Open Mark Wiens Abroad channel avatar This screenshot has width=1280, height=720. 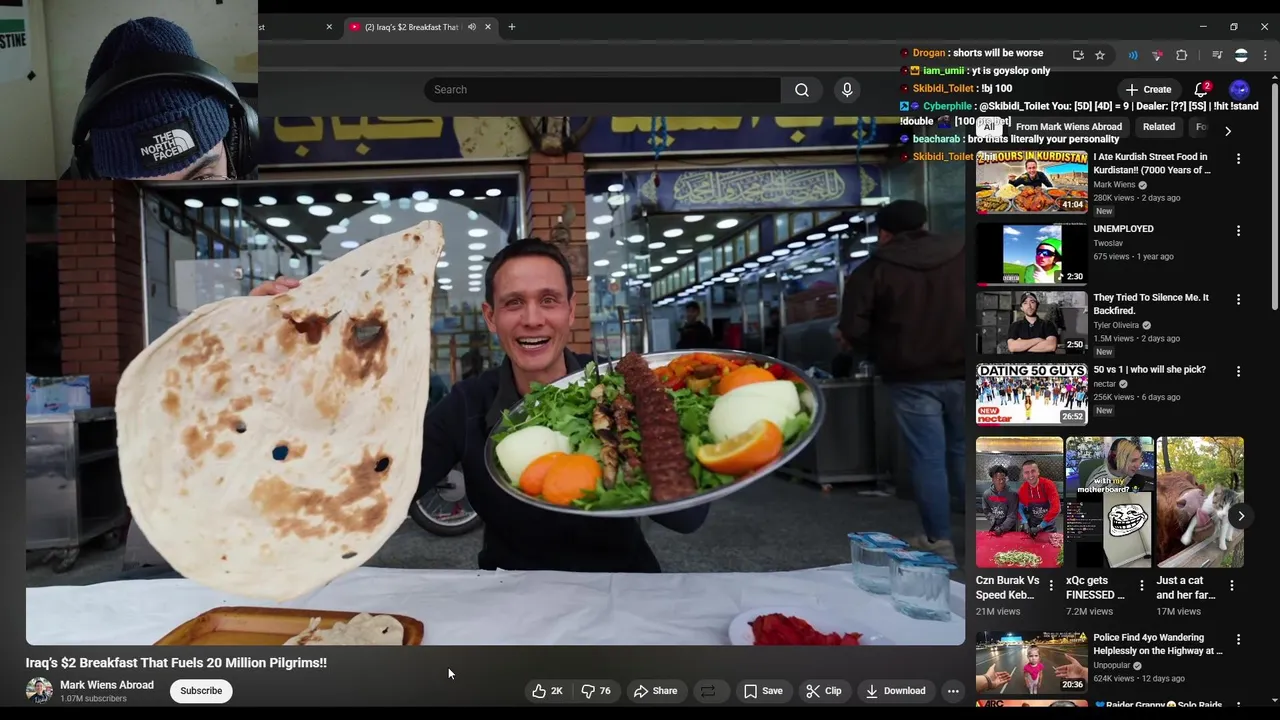click(x=39, y=691)
